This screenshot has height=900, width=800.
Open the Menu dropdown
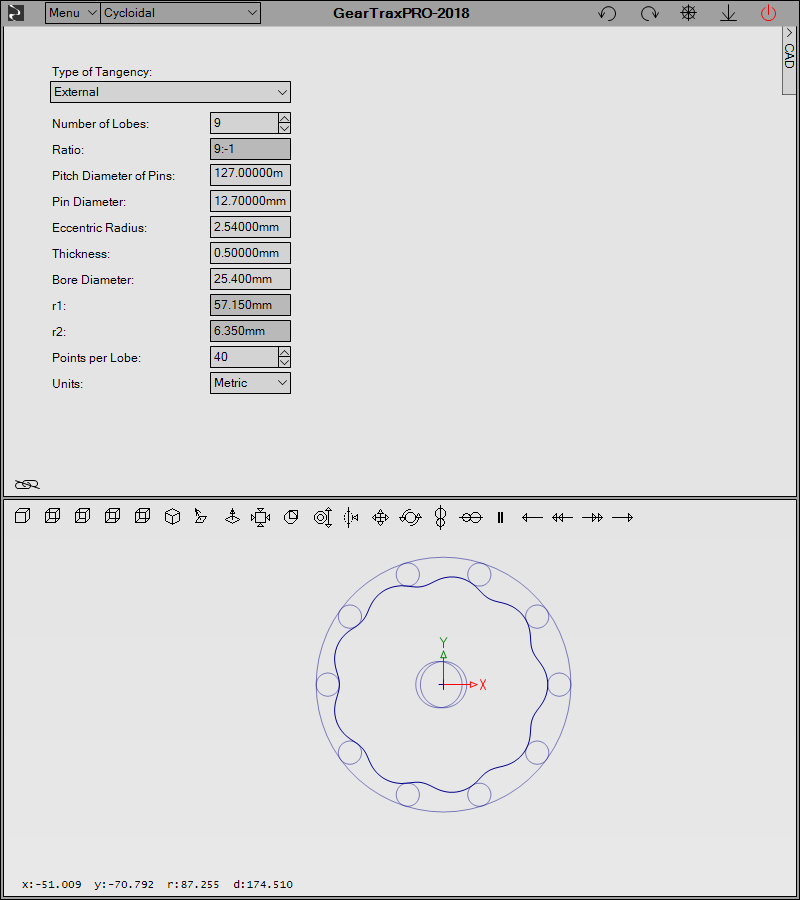coord(72,13)
